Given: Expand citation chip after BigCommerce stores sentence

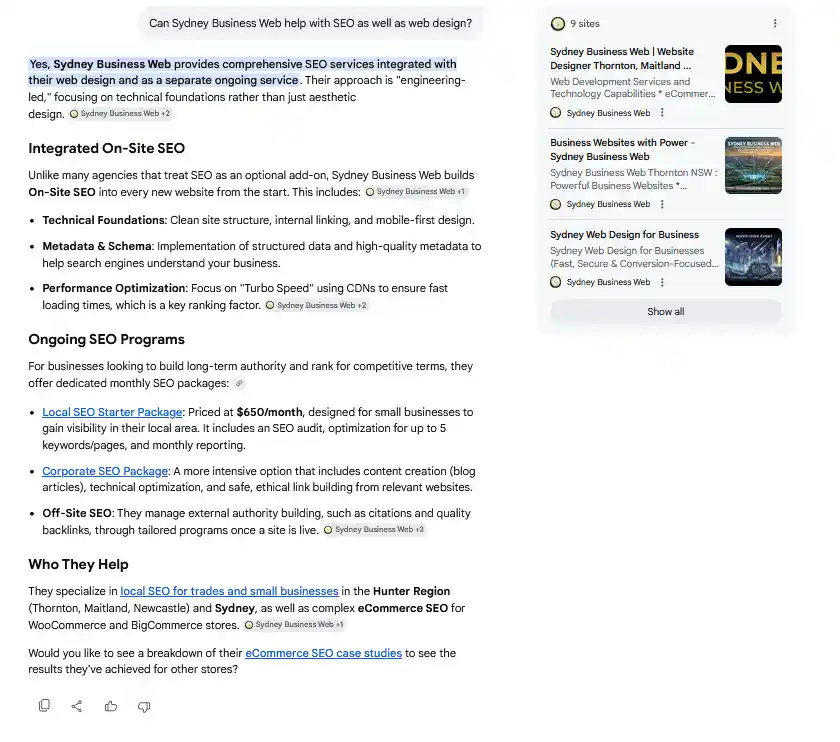Looking at the screenshot, I should click(x=295, y=625).
